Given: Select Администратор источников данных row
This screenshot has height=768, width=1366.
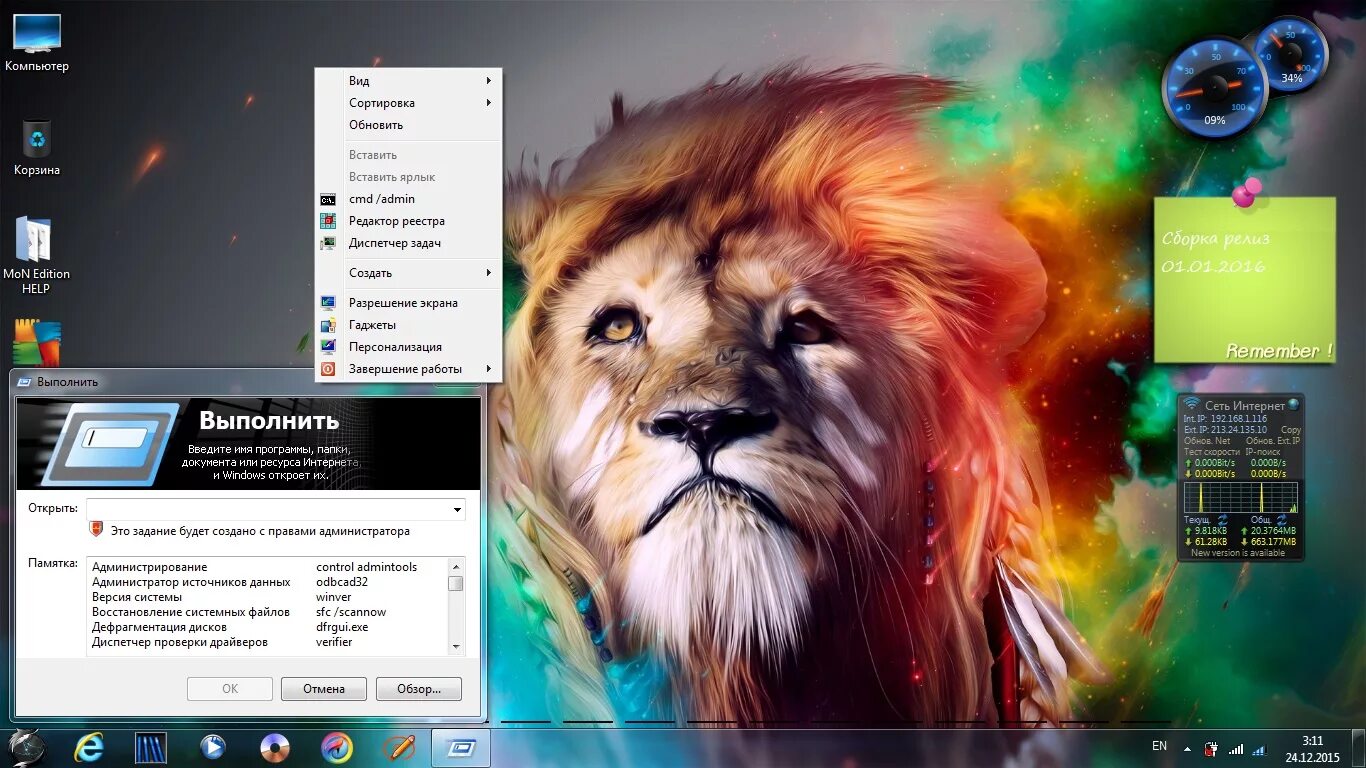Looking at the screenshot, I should 267,582.
